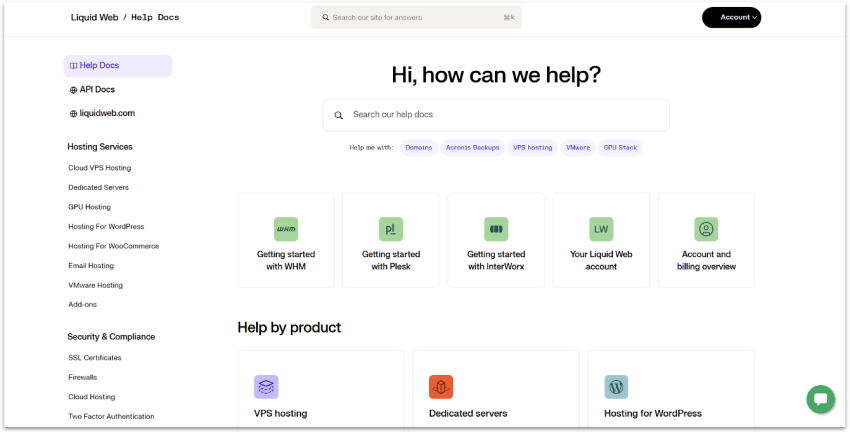Select the VMware suggestion chip

coord(578,147)
